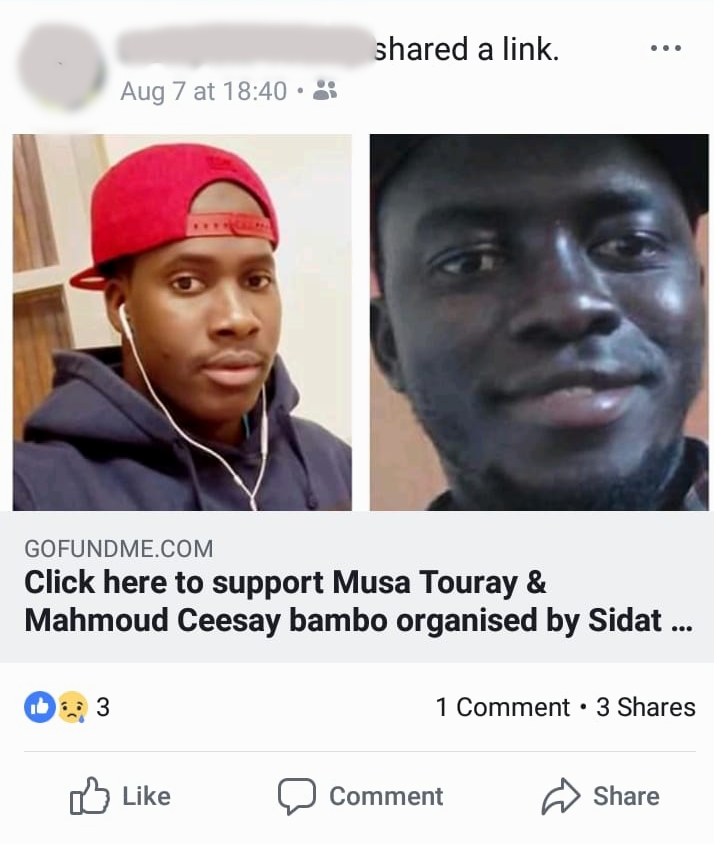Click the Share button label
This screenshot has height=844, width=714.
point(626,796)
